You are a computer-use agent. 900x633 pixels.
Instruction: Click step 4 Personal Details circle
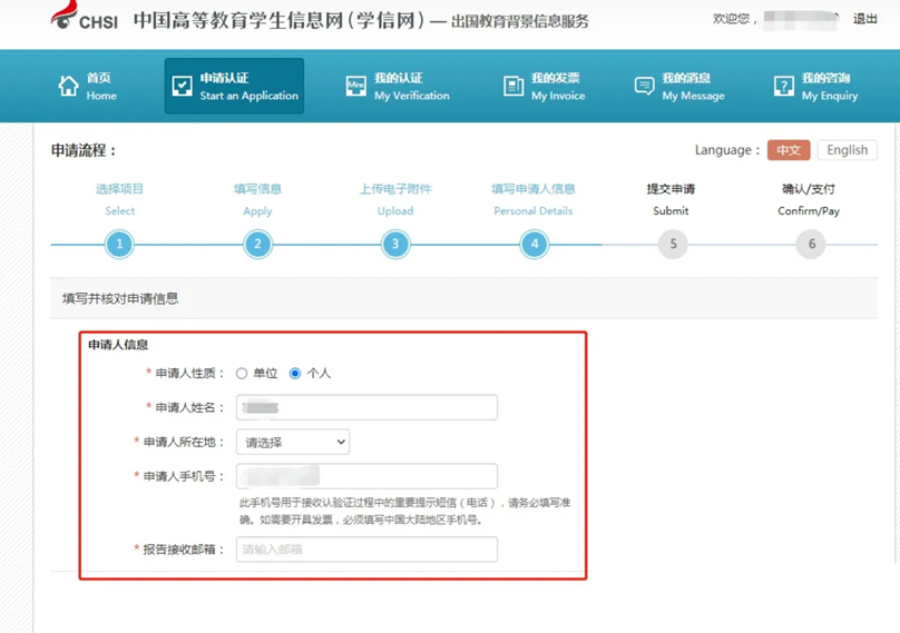(x=534, y=244)
